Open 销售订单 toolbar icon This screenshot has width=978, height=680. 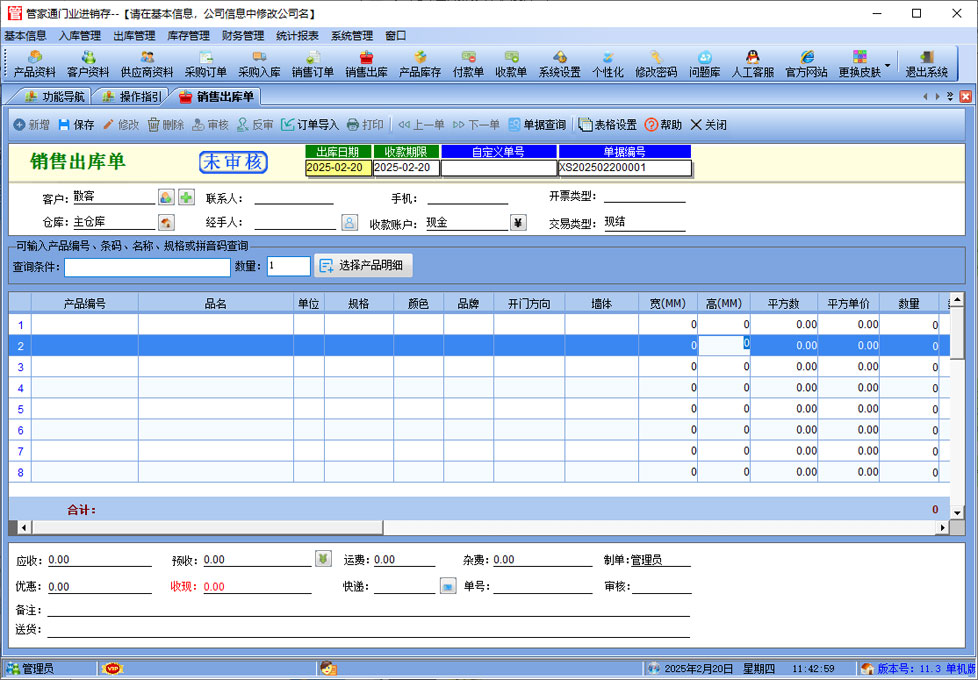(x=312, y=64)
